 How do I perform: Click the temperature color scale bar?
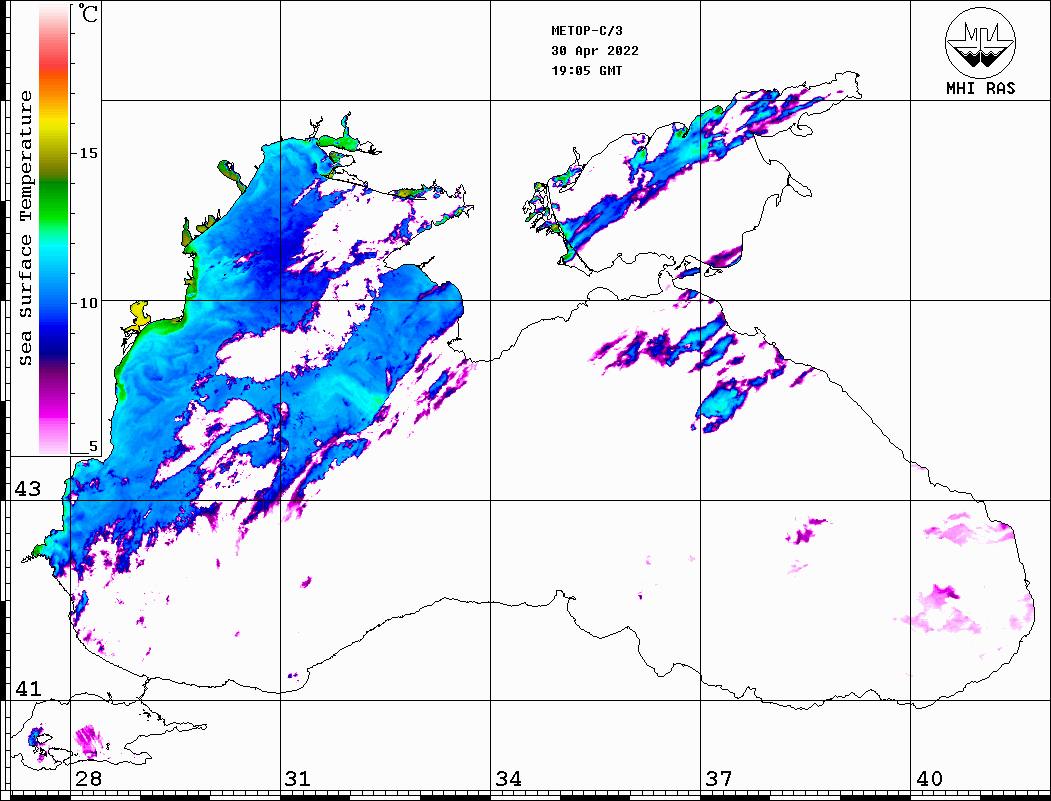(54, 229)
